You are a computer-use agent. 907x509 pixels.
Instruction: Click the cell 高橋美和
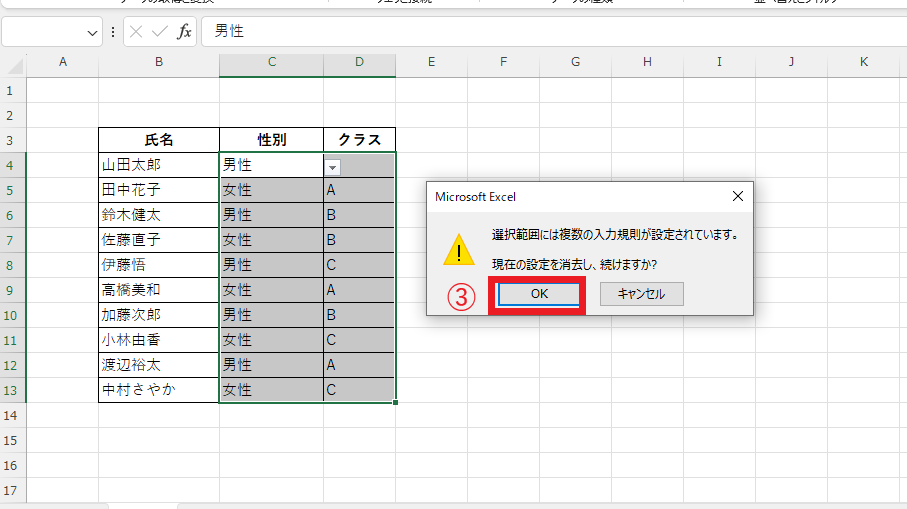tap(159, 290)
